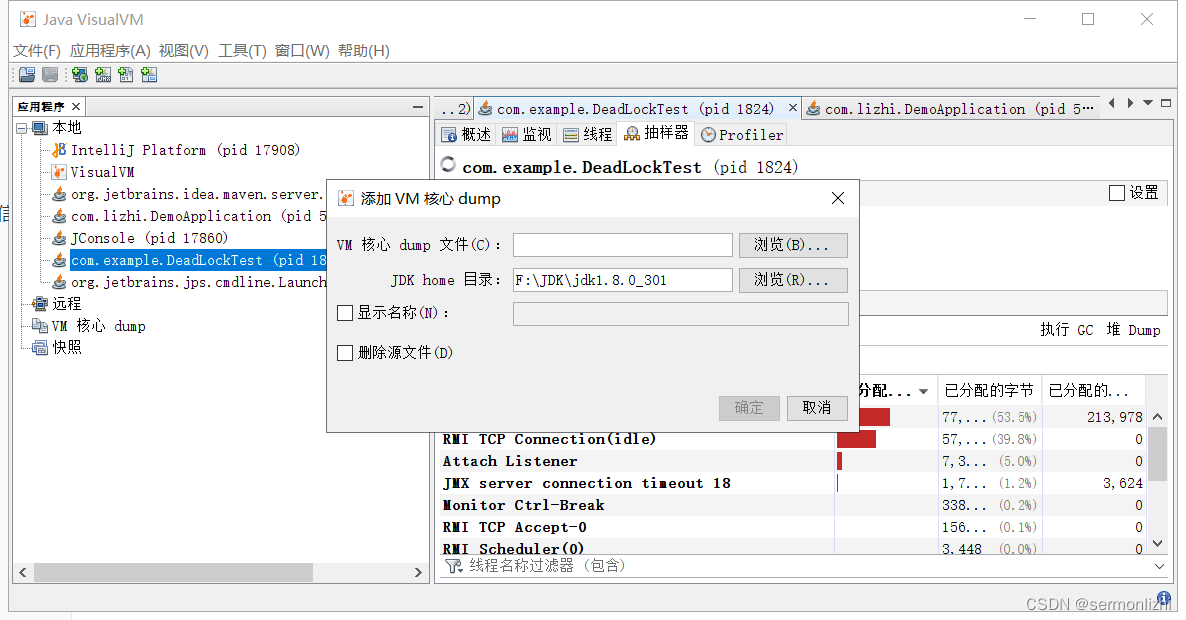Image resolution: width=1186 pixels, height=620 pixels.
Task: Click the thread table scroll down arrow
Action: tap(1157, 543)
